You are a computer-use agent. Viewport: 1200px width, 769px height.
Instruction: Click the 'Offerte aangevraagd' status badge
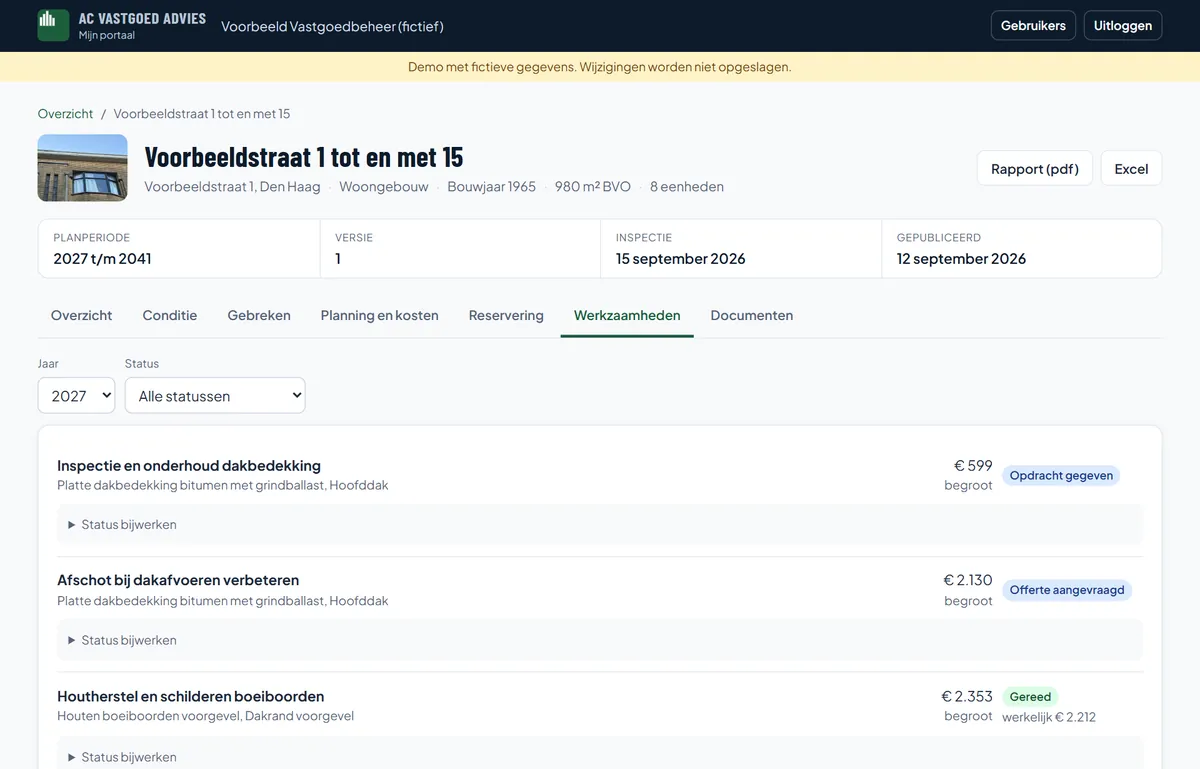pyautogui.click(x=1067, y=590)
